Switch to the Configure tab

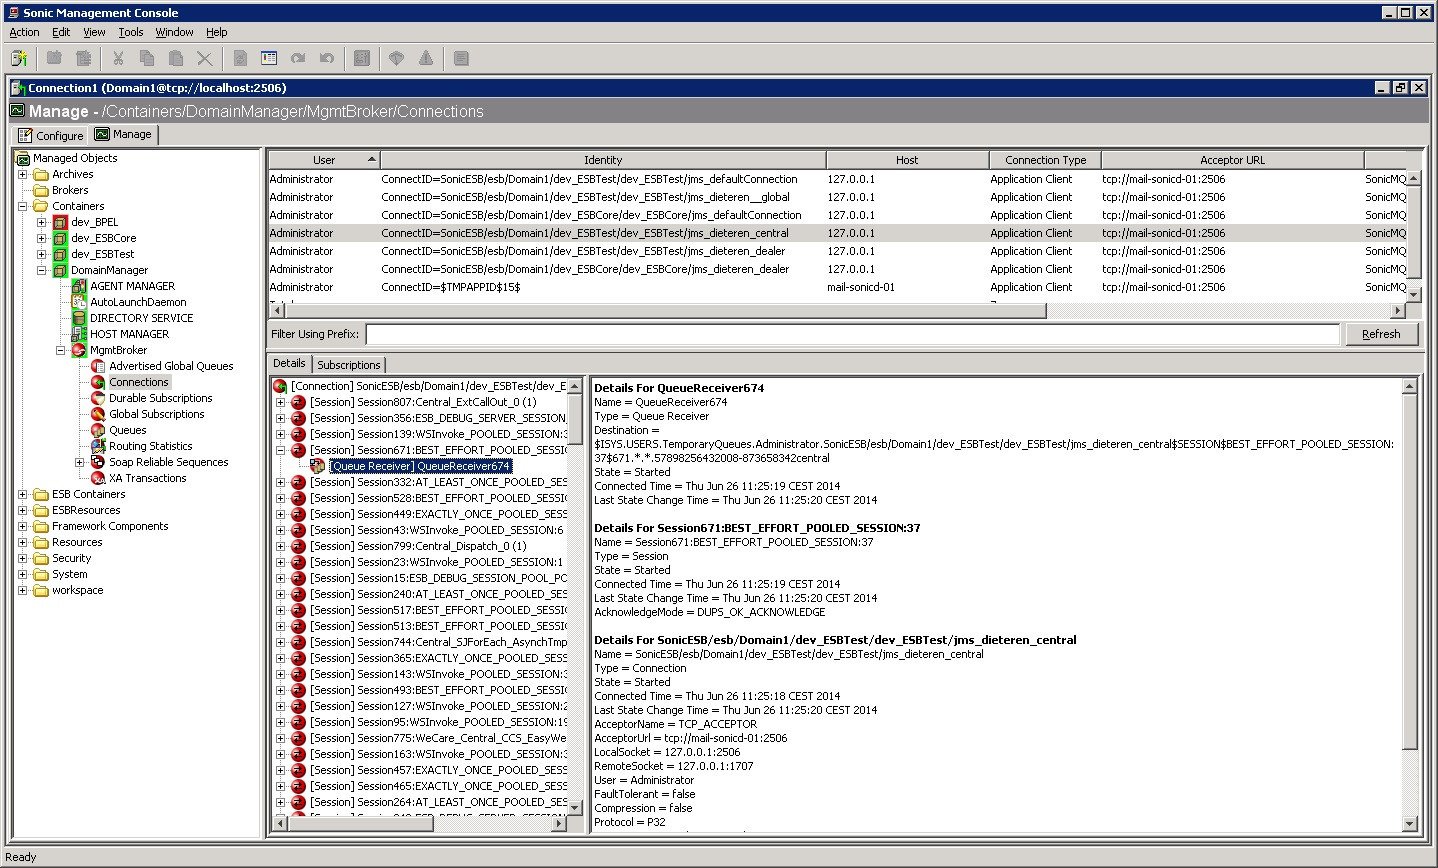coord(50,135)
